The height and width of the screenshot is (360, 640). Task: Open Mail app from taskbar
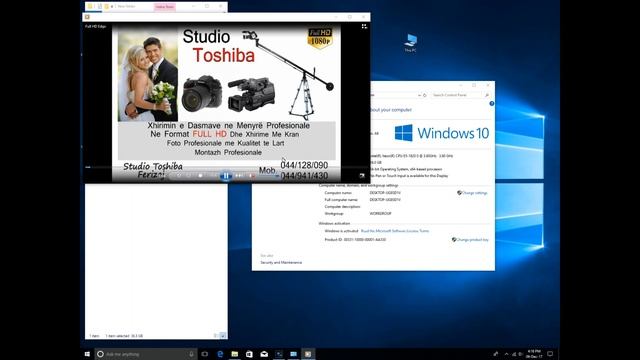[x=264, y=354]
